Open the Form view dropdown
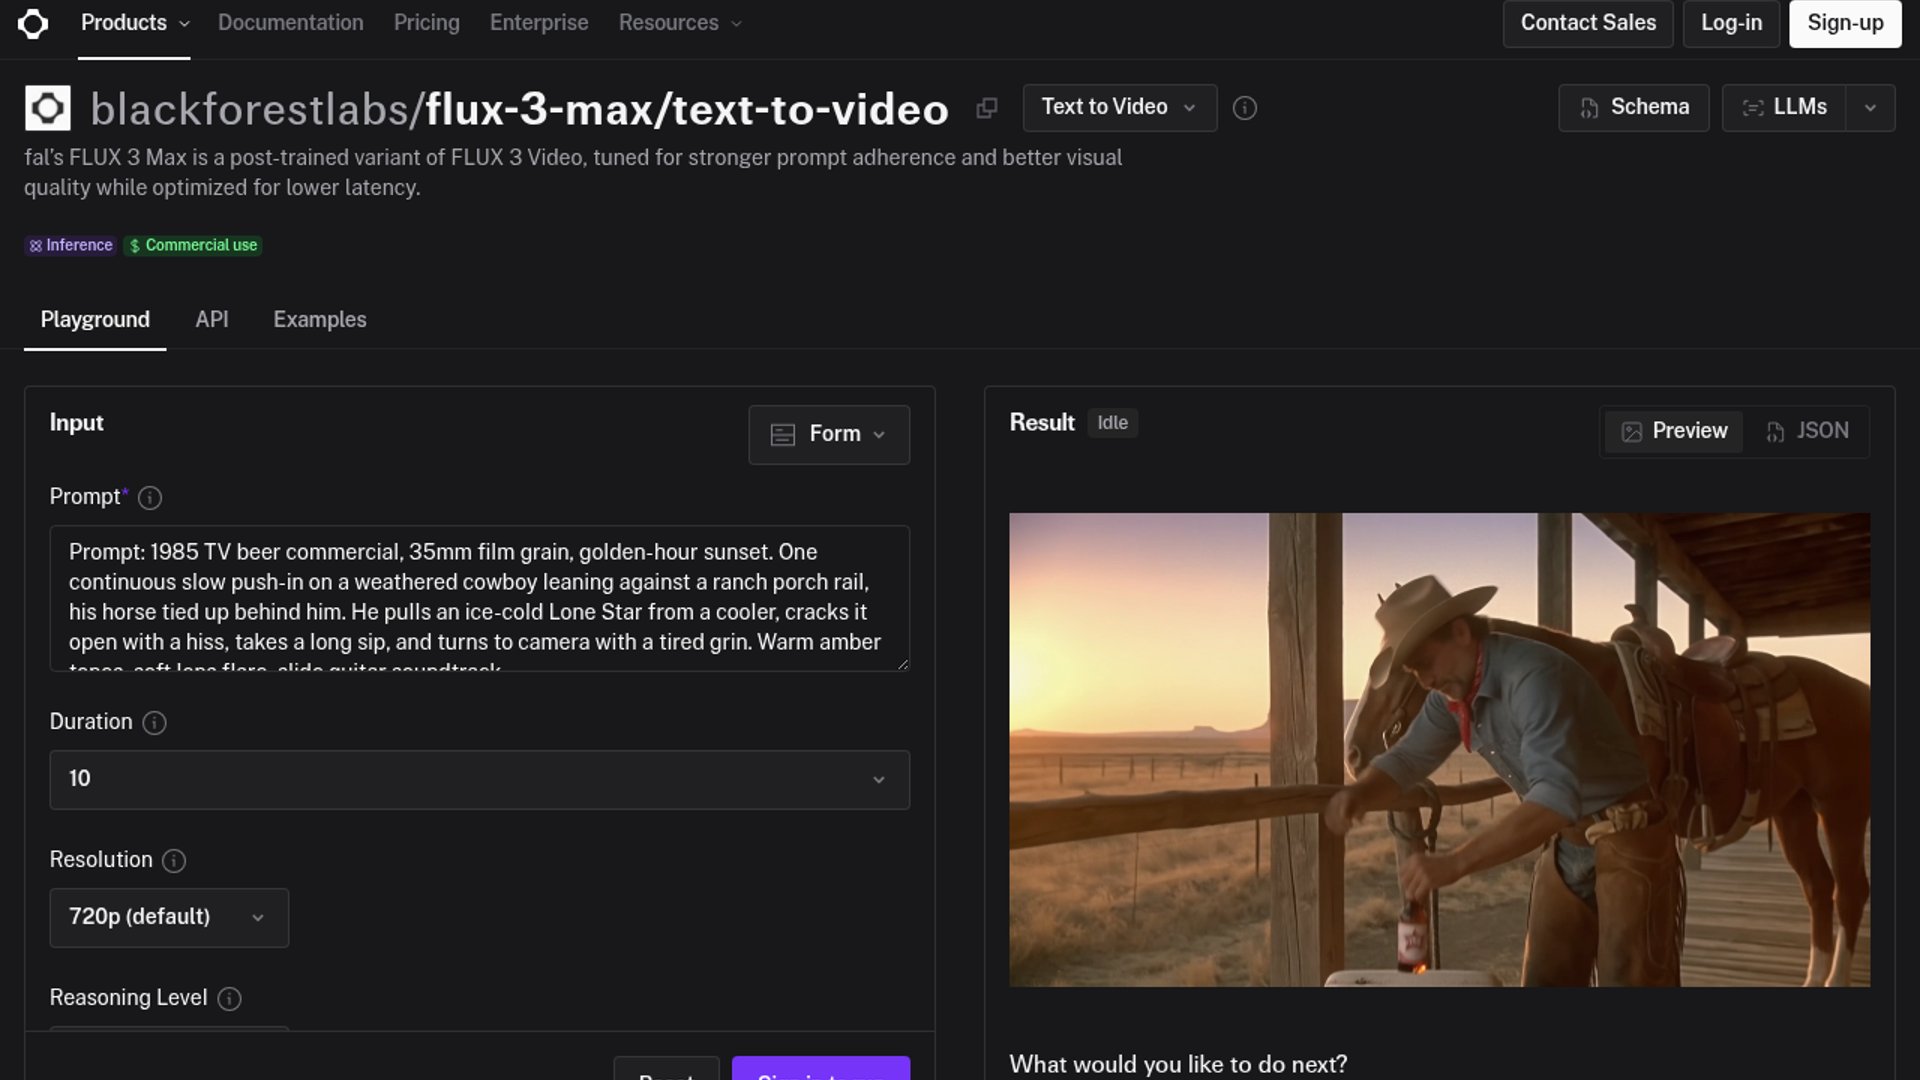This screenshot has height=1080, width=1920. pos(829,434)
